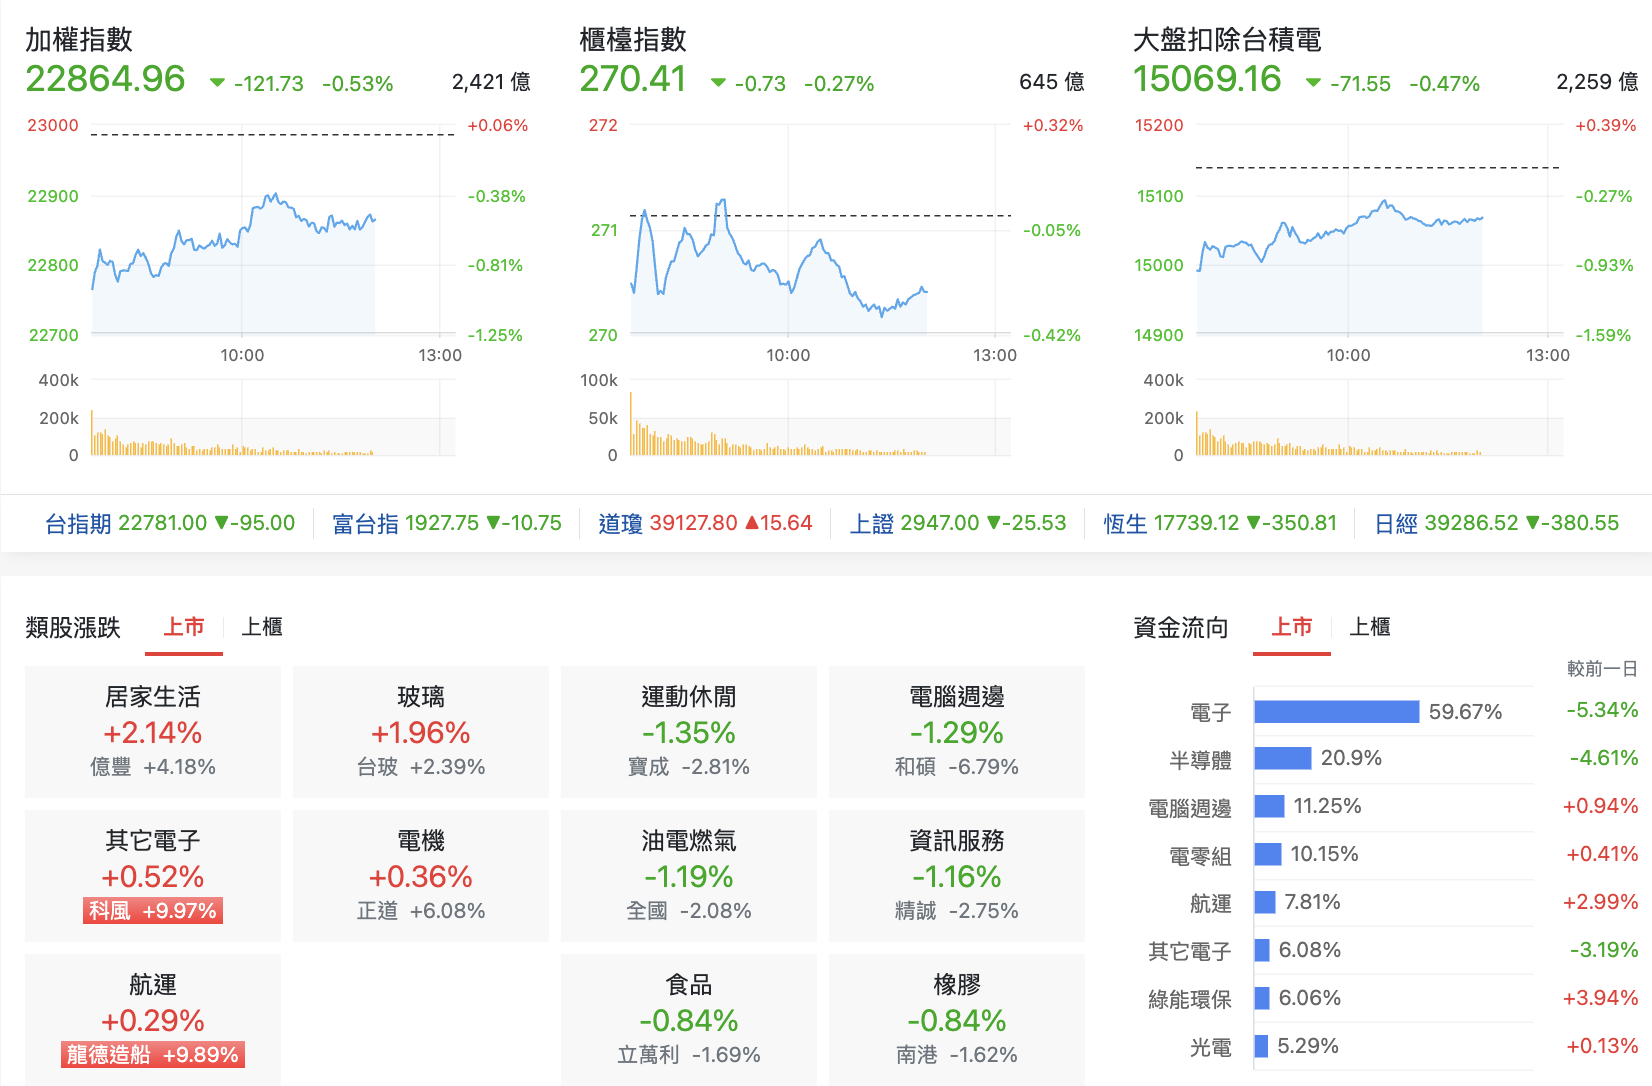Click the 其它電子 row label in 資金流向

[x=1190, y=952]
